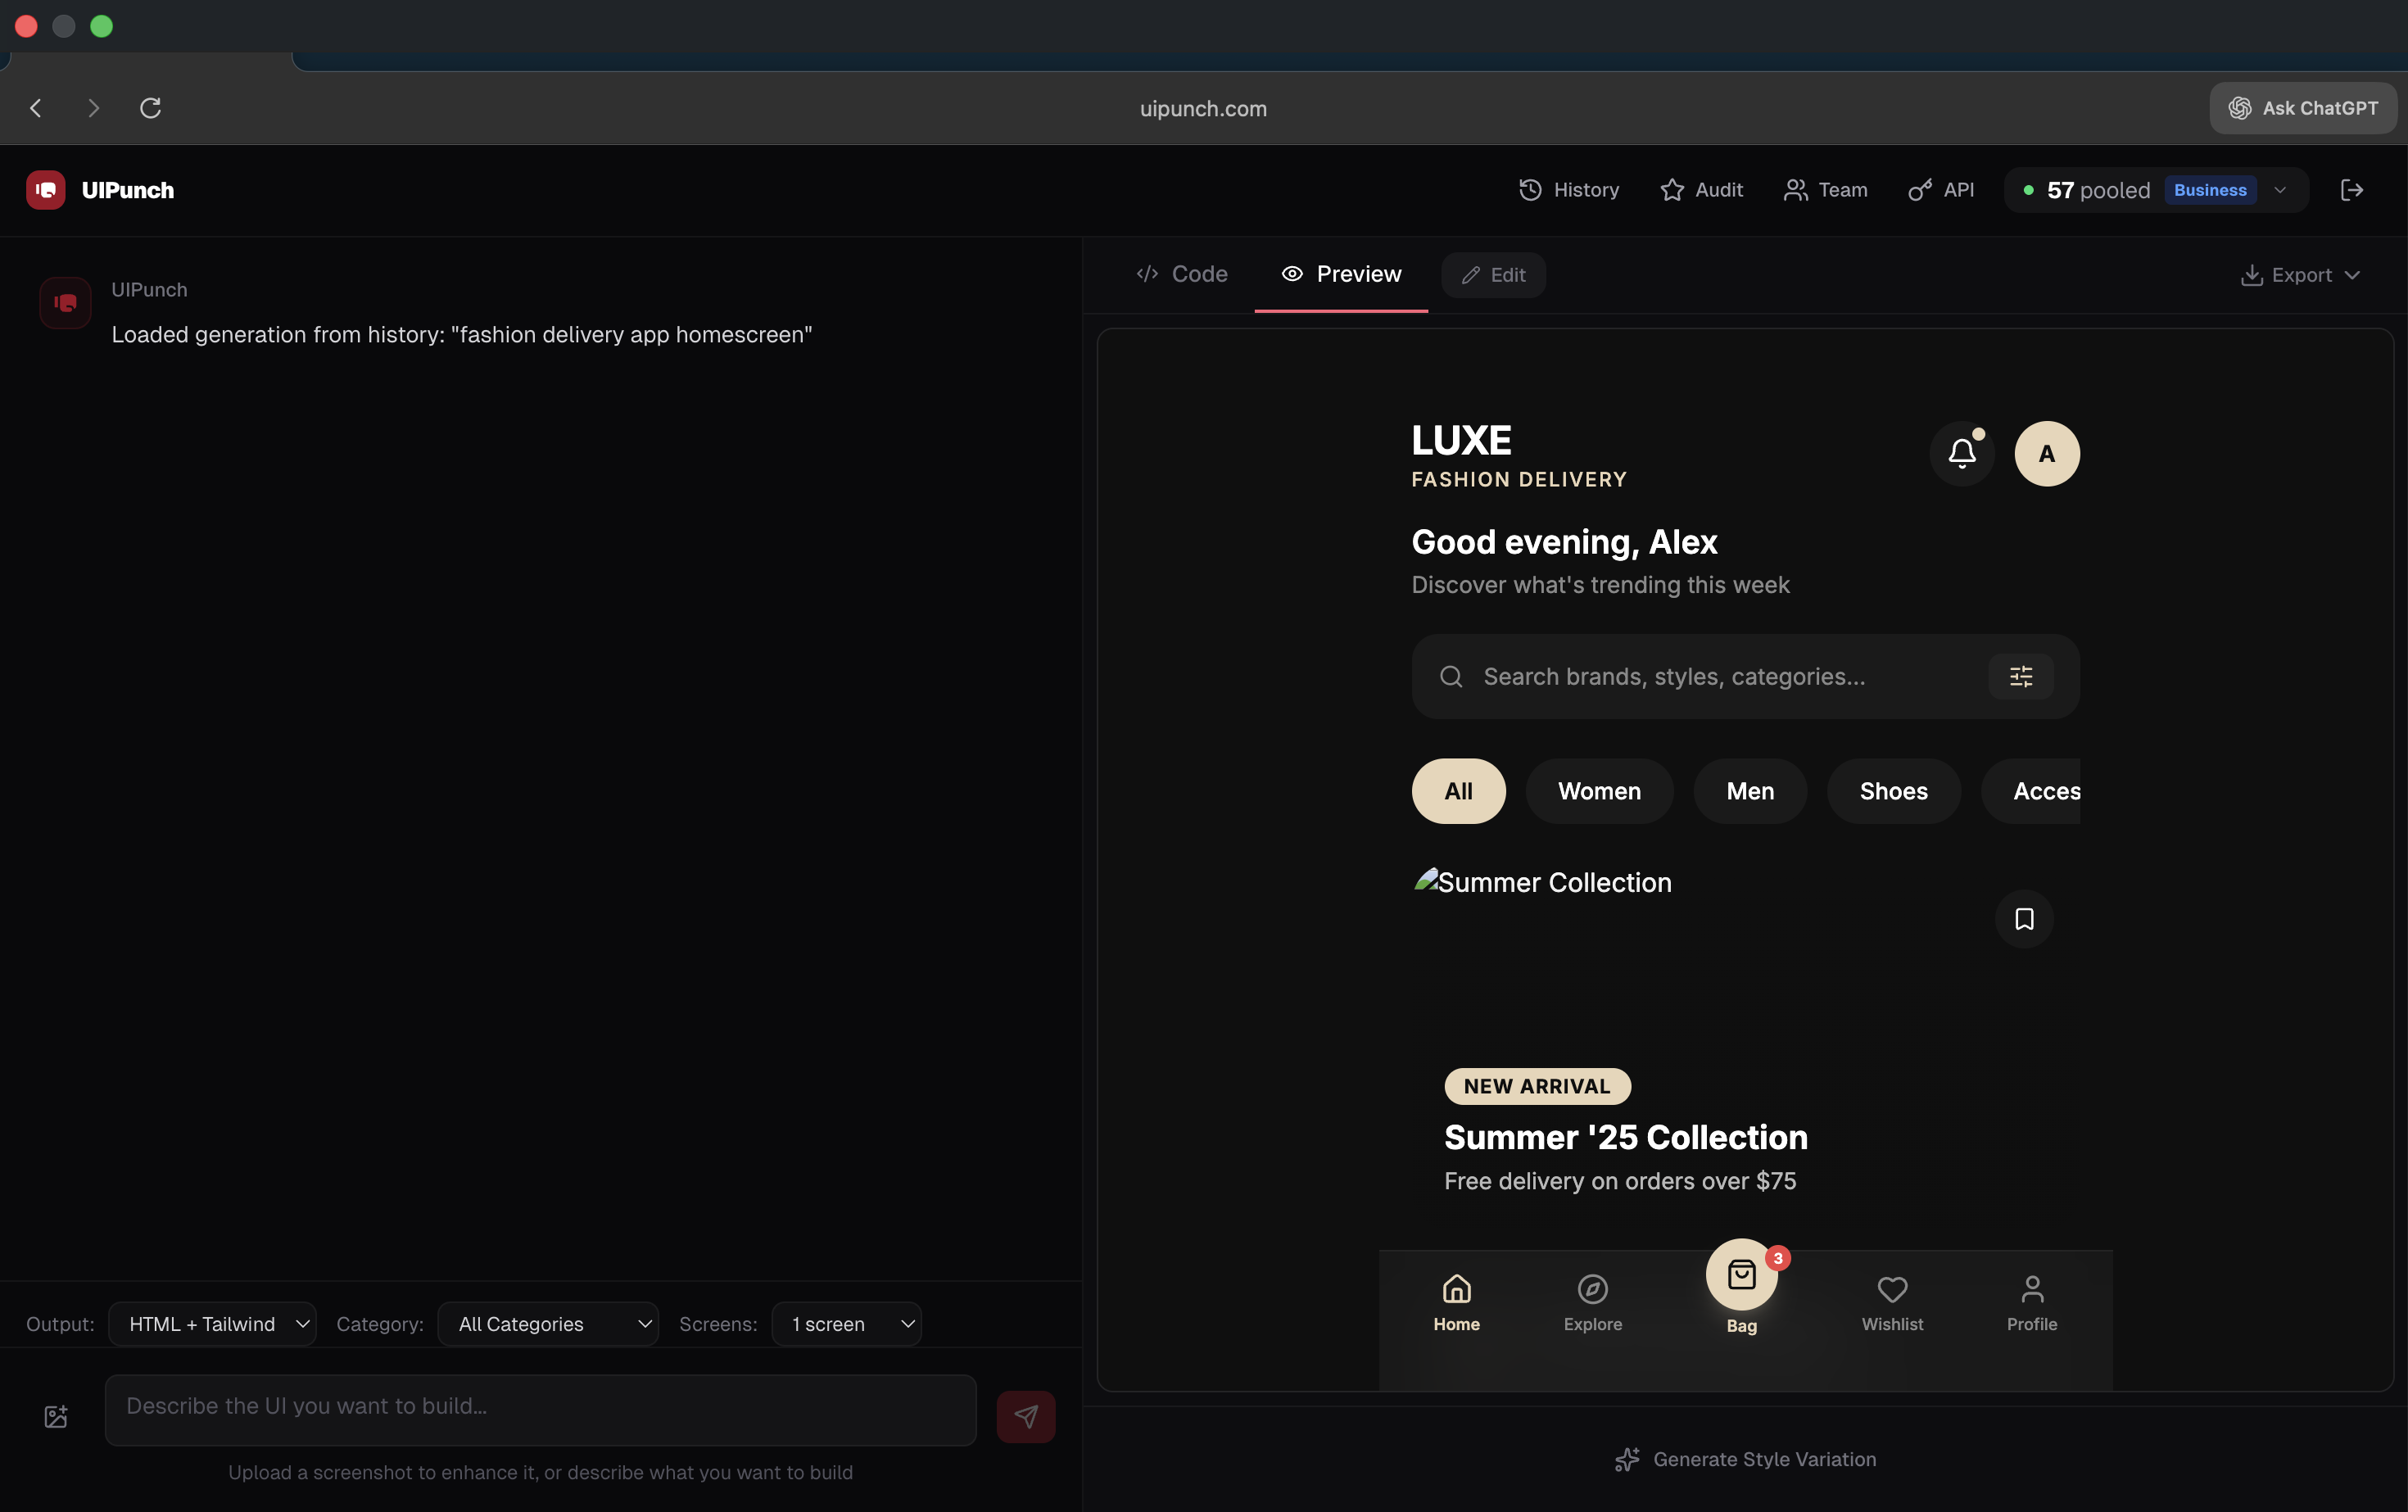
Task: Open the Team page
Action: tap(1824, 190)
